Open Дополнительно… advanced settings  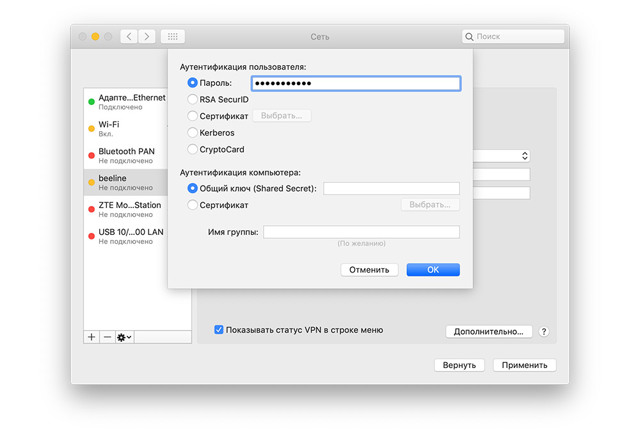[x=489, y=332]
